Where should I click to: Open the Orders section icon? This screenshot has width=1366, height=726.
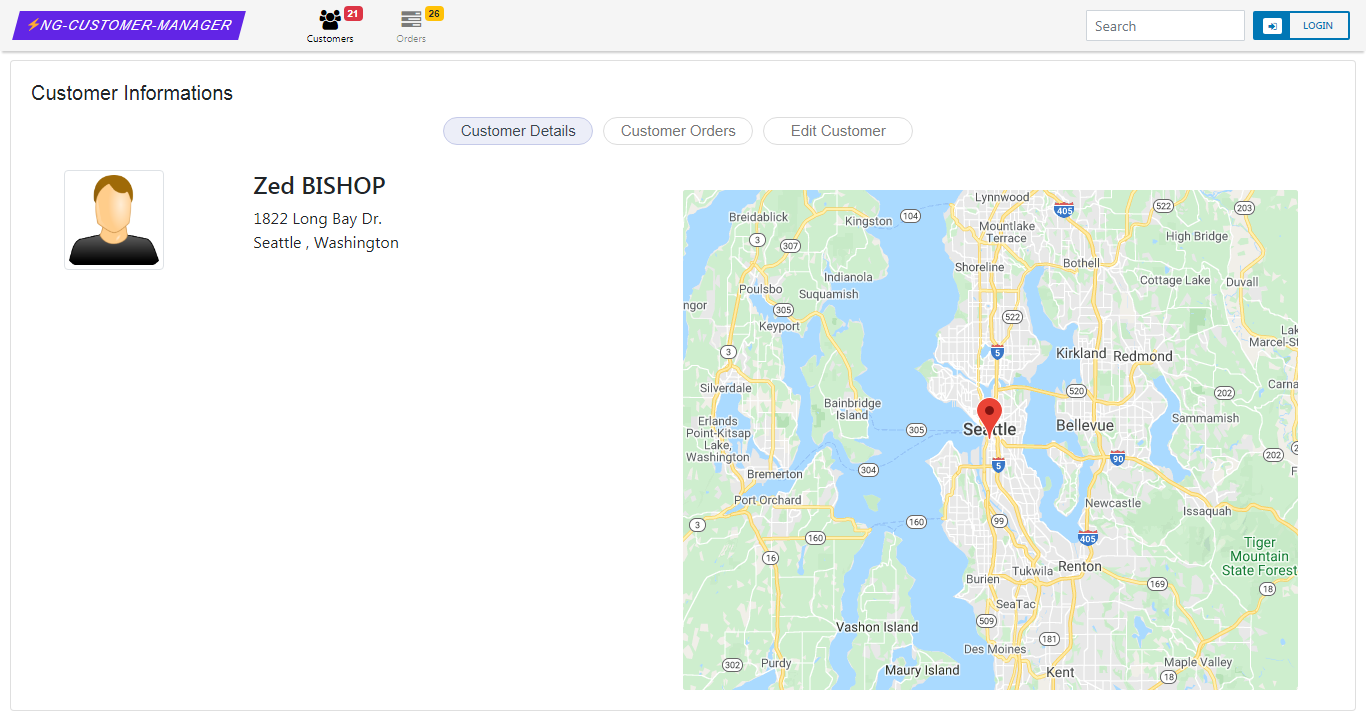tap(411, 19)
